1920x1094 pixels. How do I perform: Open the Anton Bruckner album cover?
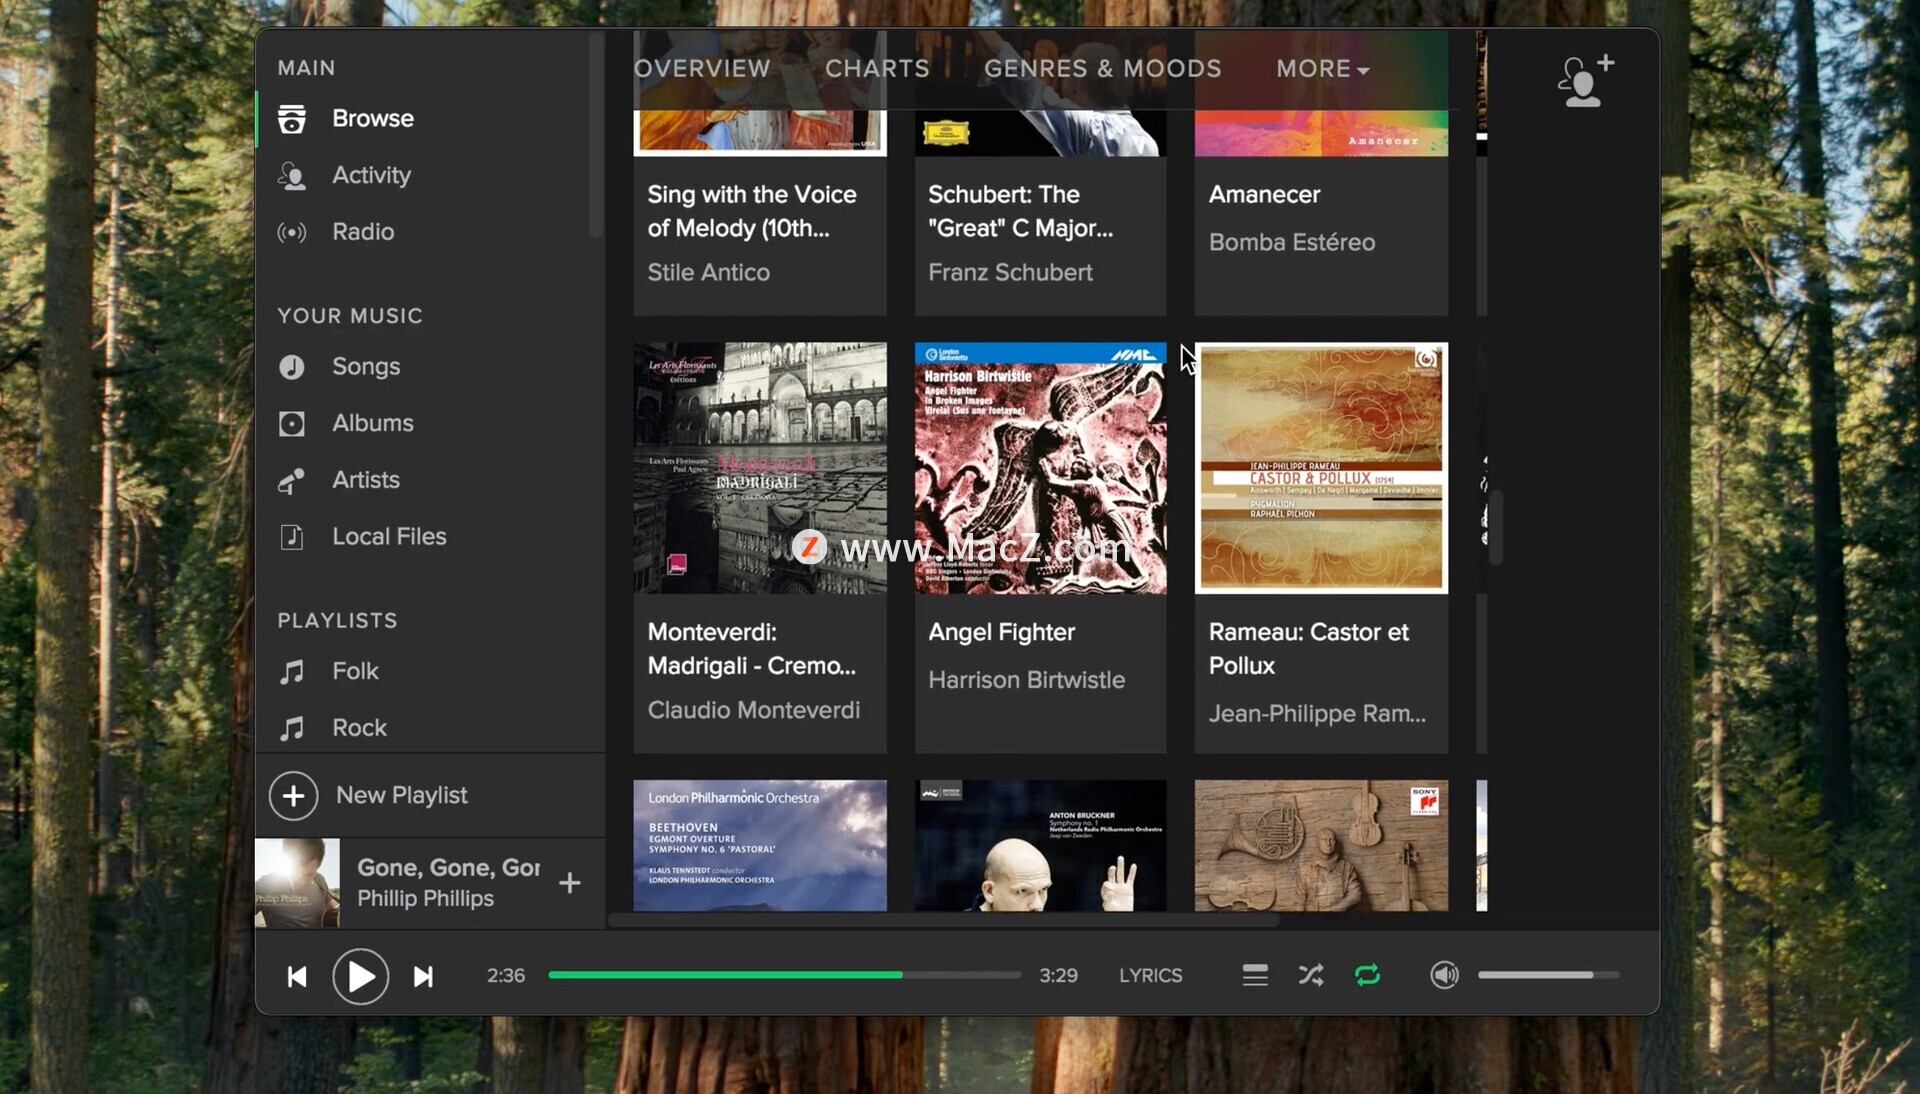1040,846
